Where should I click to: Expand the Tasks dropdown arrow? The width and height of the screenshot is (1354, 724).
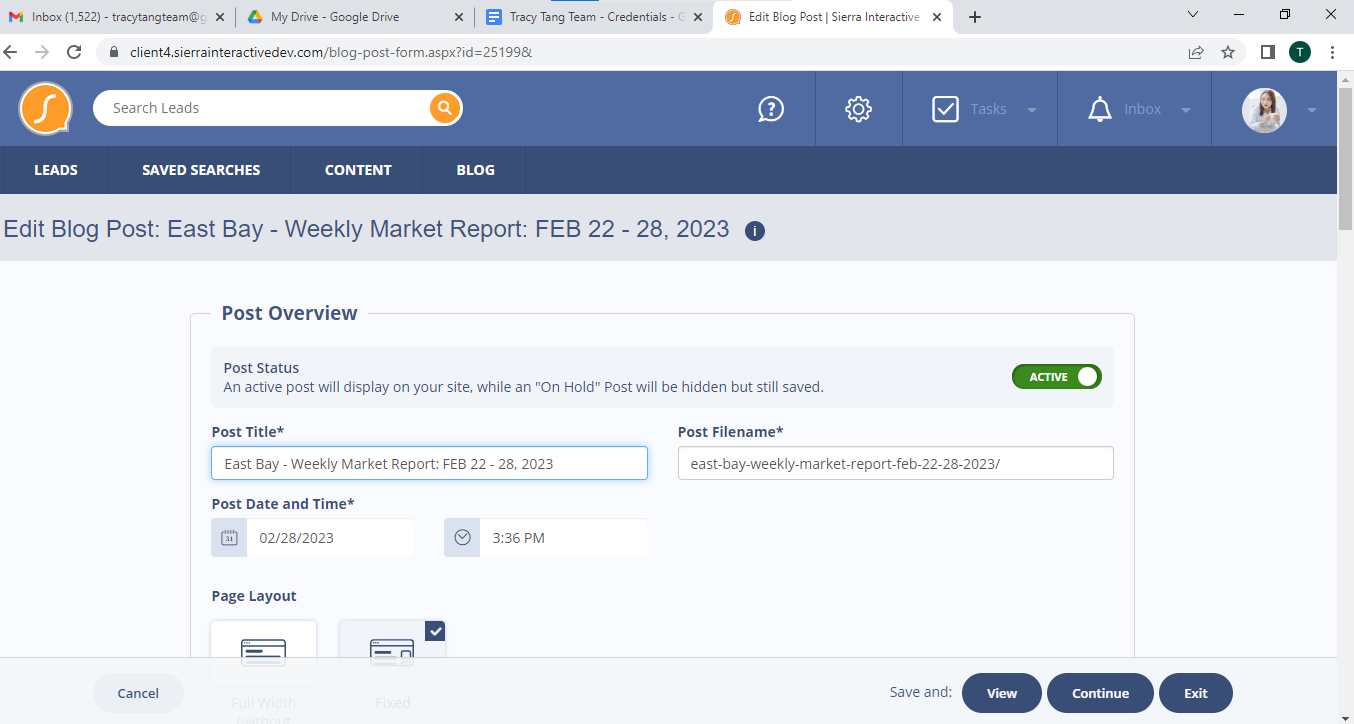point(1031,110)
